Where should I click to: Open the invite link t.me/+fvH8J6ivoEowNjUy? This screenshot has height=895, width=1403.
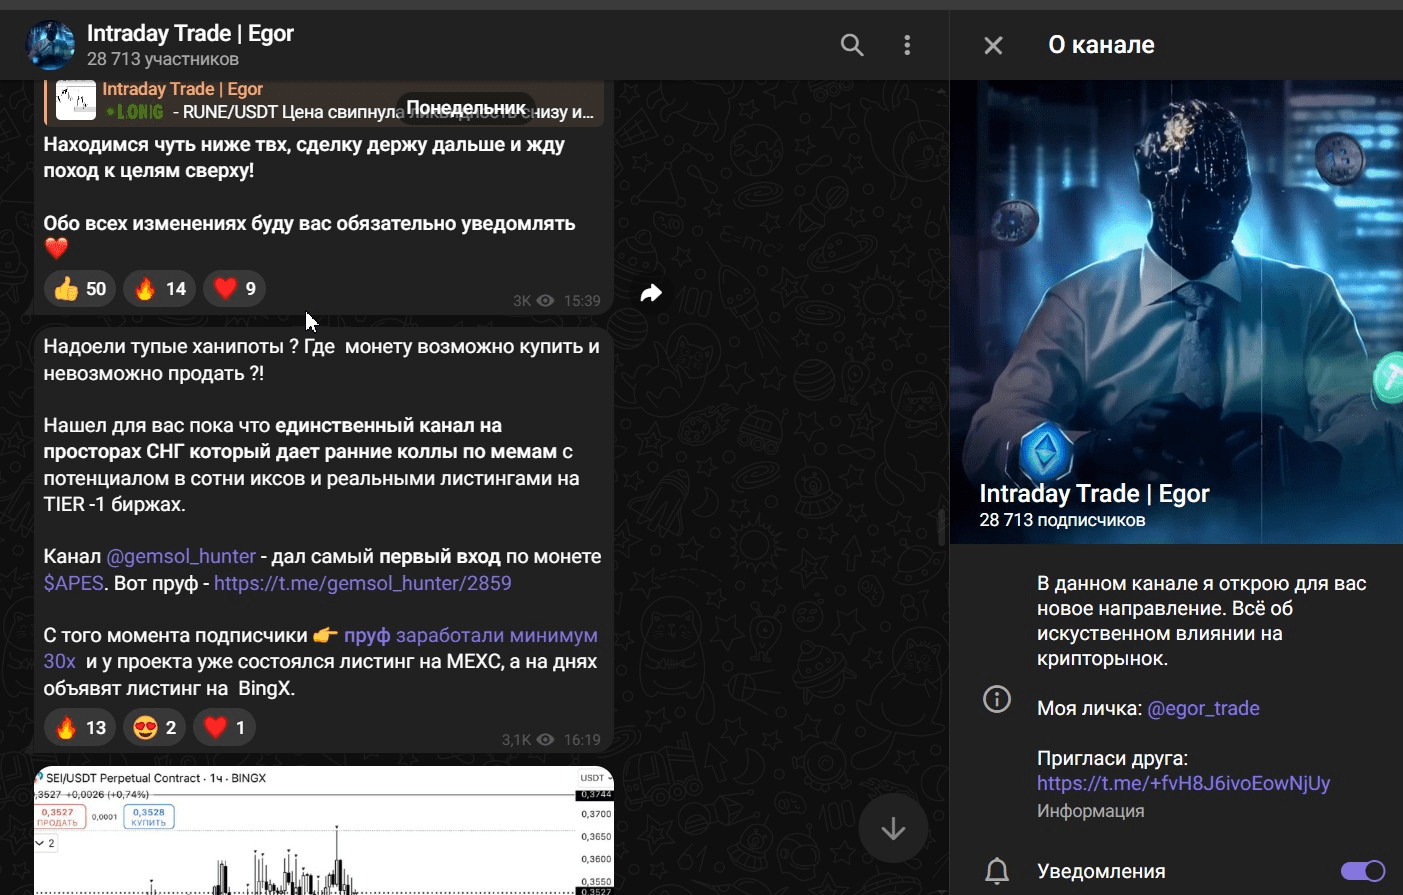click(1184, 783)
